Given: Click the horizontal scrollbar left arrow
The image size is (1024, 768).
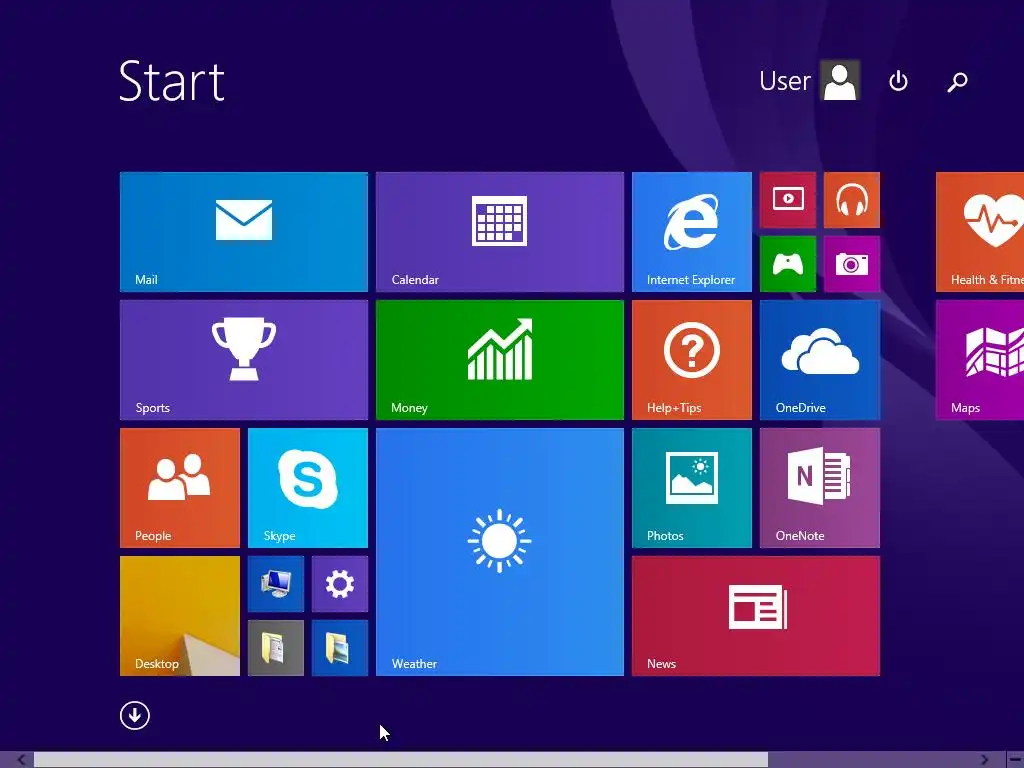Looking at the screenshot, I should tap(22, 760).
